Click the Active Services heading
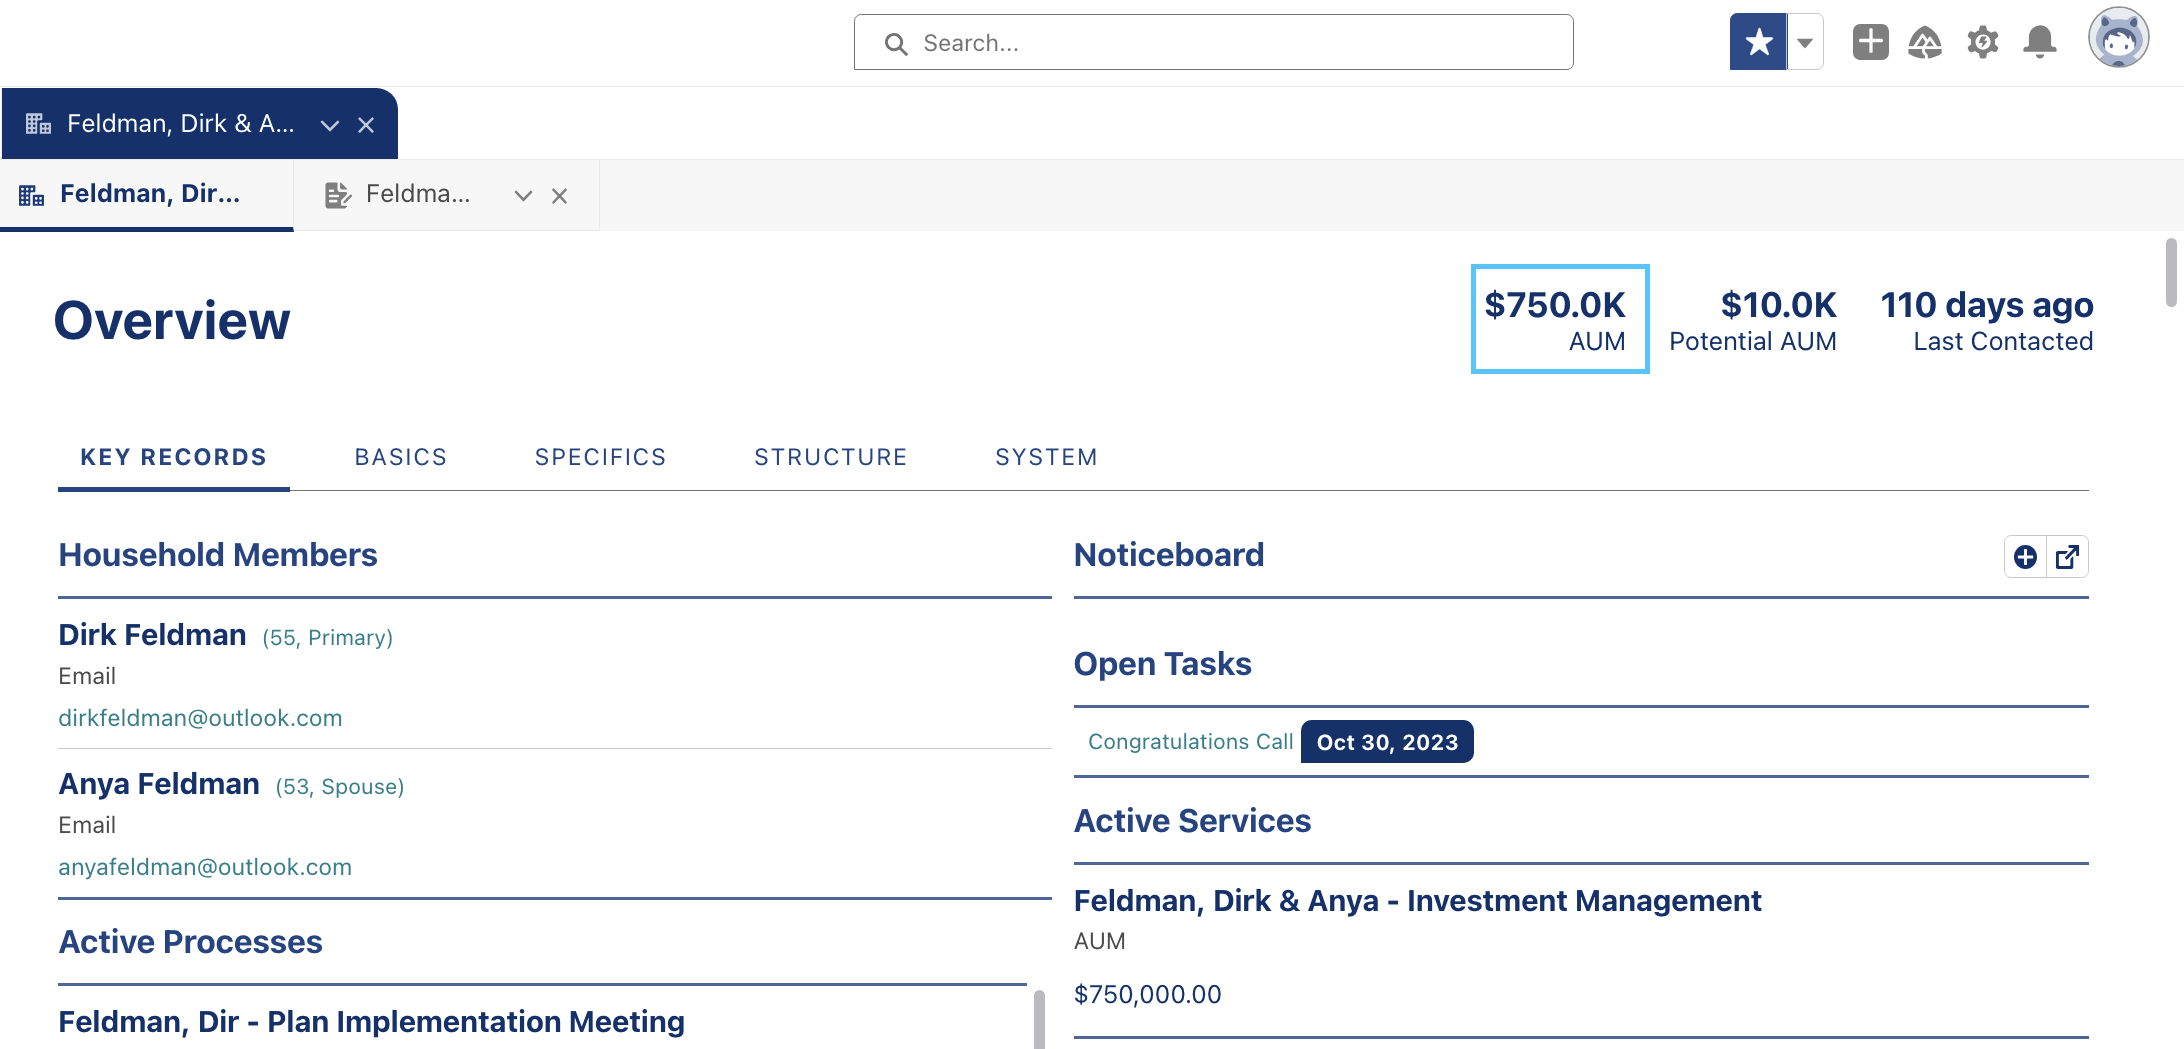 tap(1192, 821)
